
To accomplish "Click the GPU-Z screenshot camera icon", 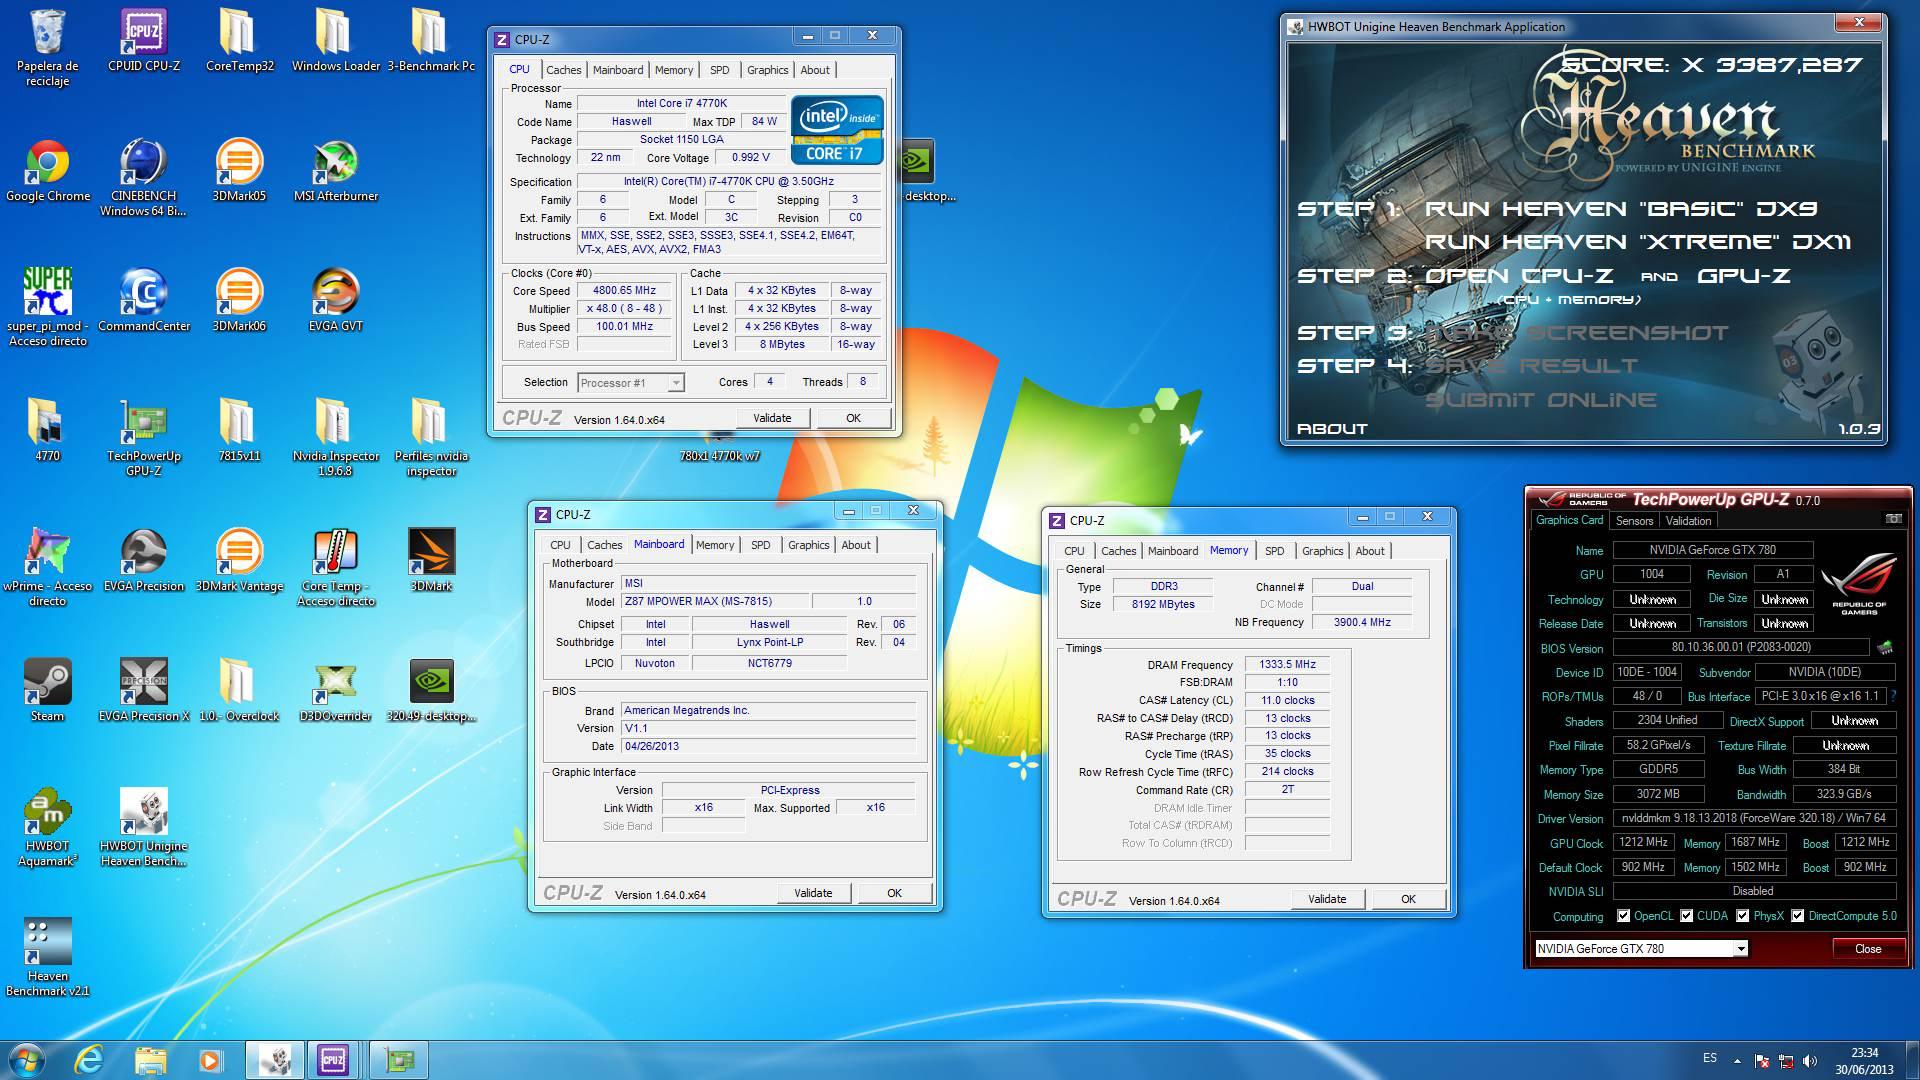I will coord(1893,519).
